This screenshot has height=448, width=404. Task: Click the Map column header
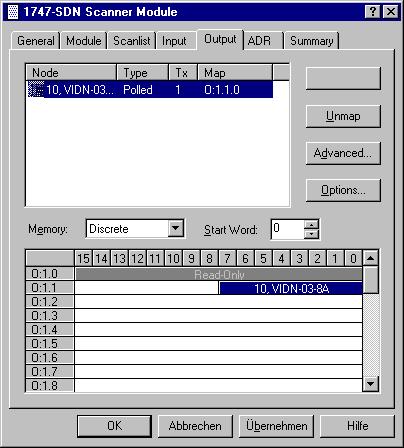[x=235, y=73]
